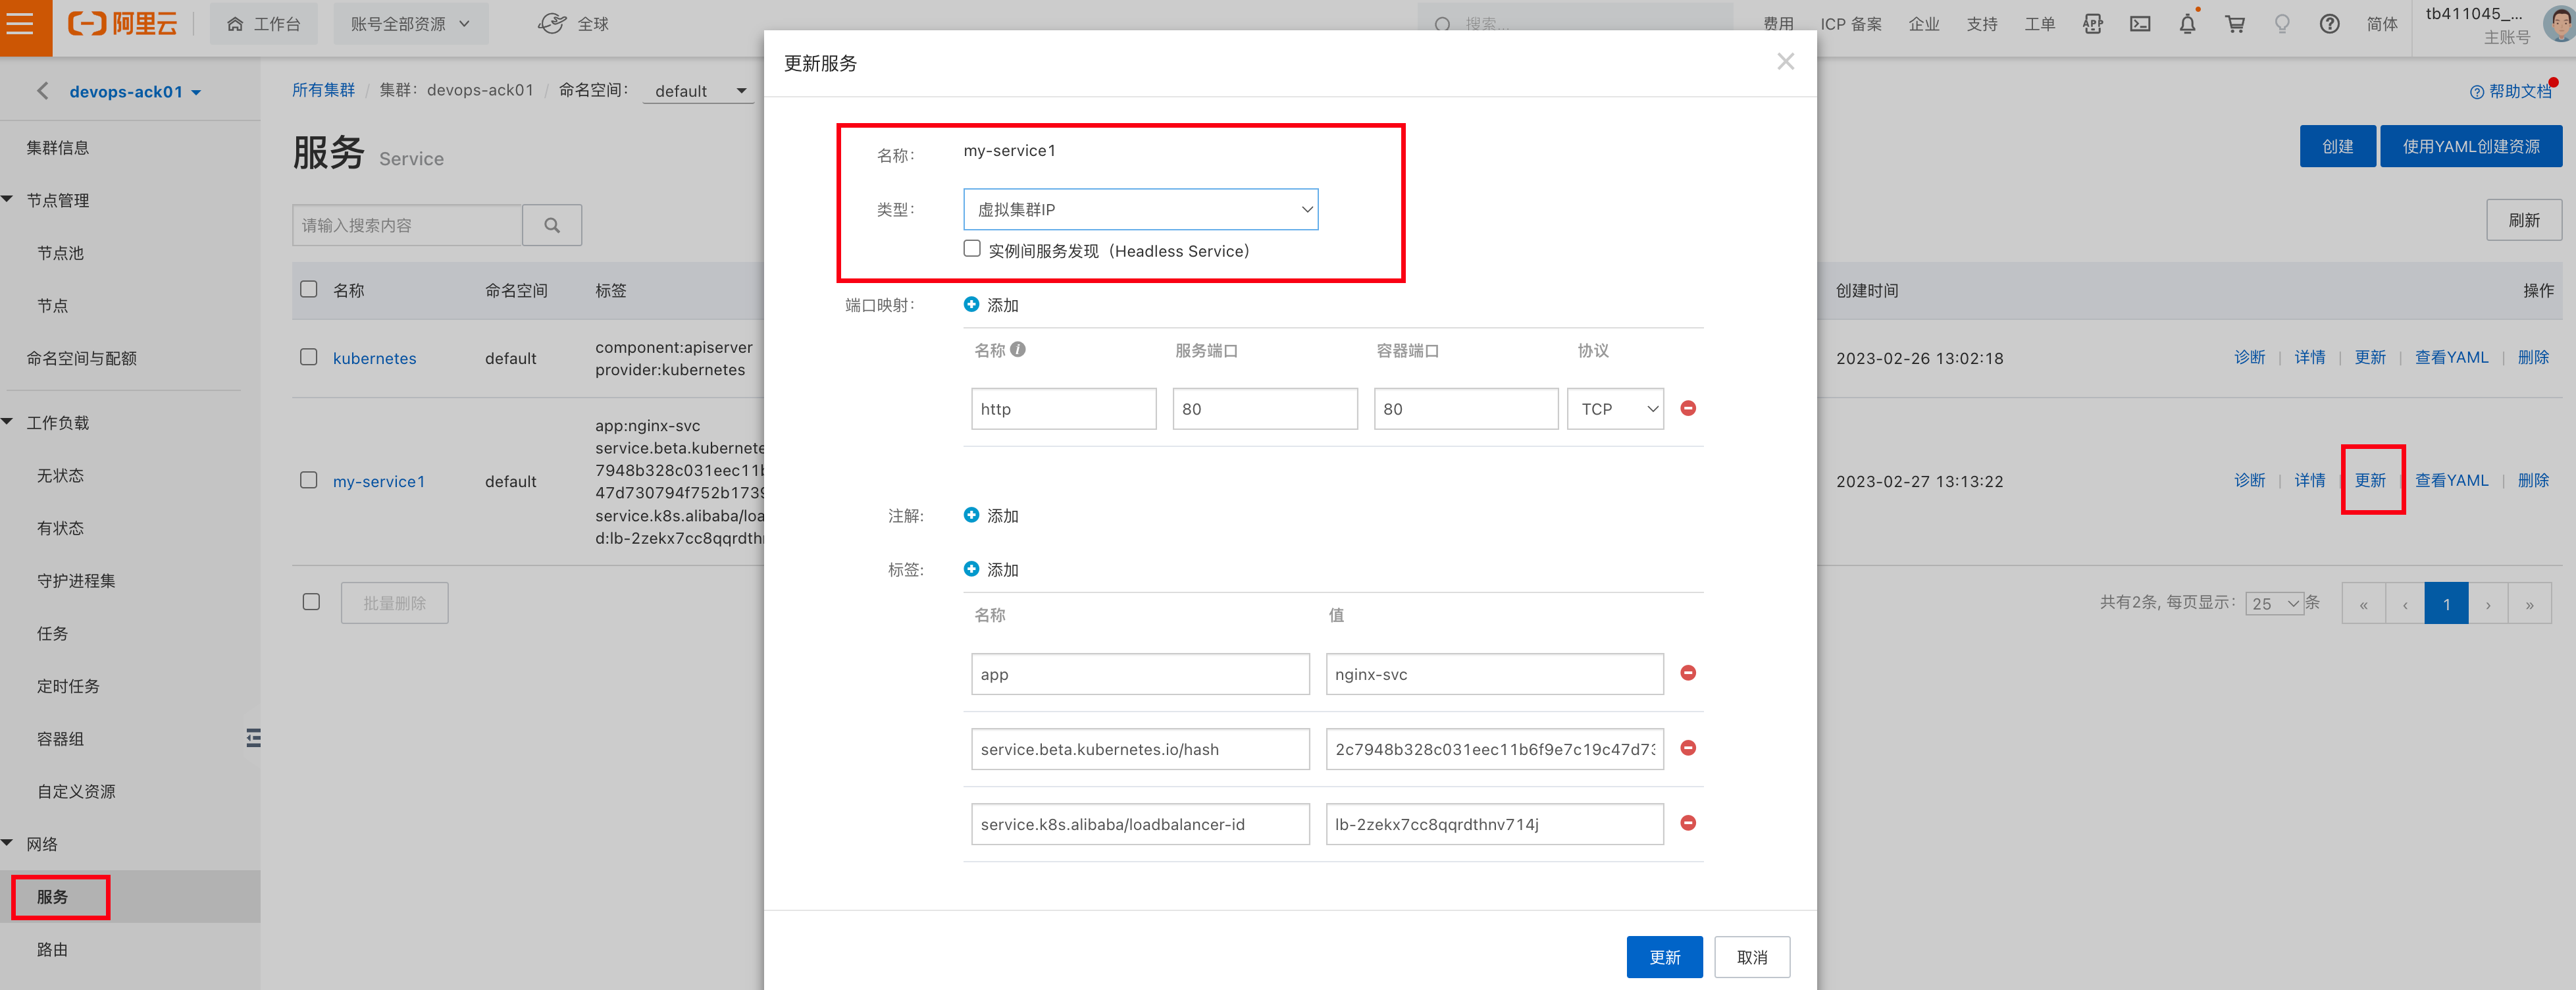Remove the app nginx-svc label row

pos(1688,673)
